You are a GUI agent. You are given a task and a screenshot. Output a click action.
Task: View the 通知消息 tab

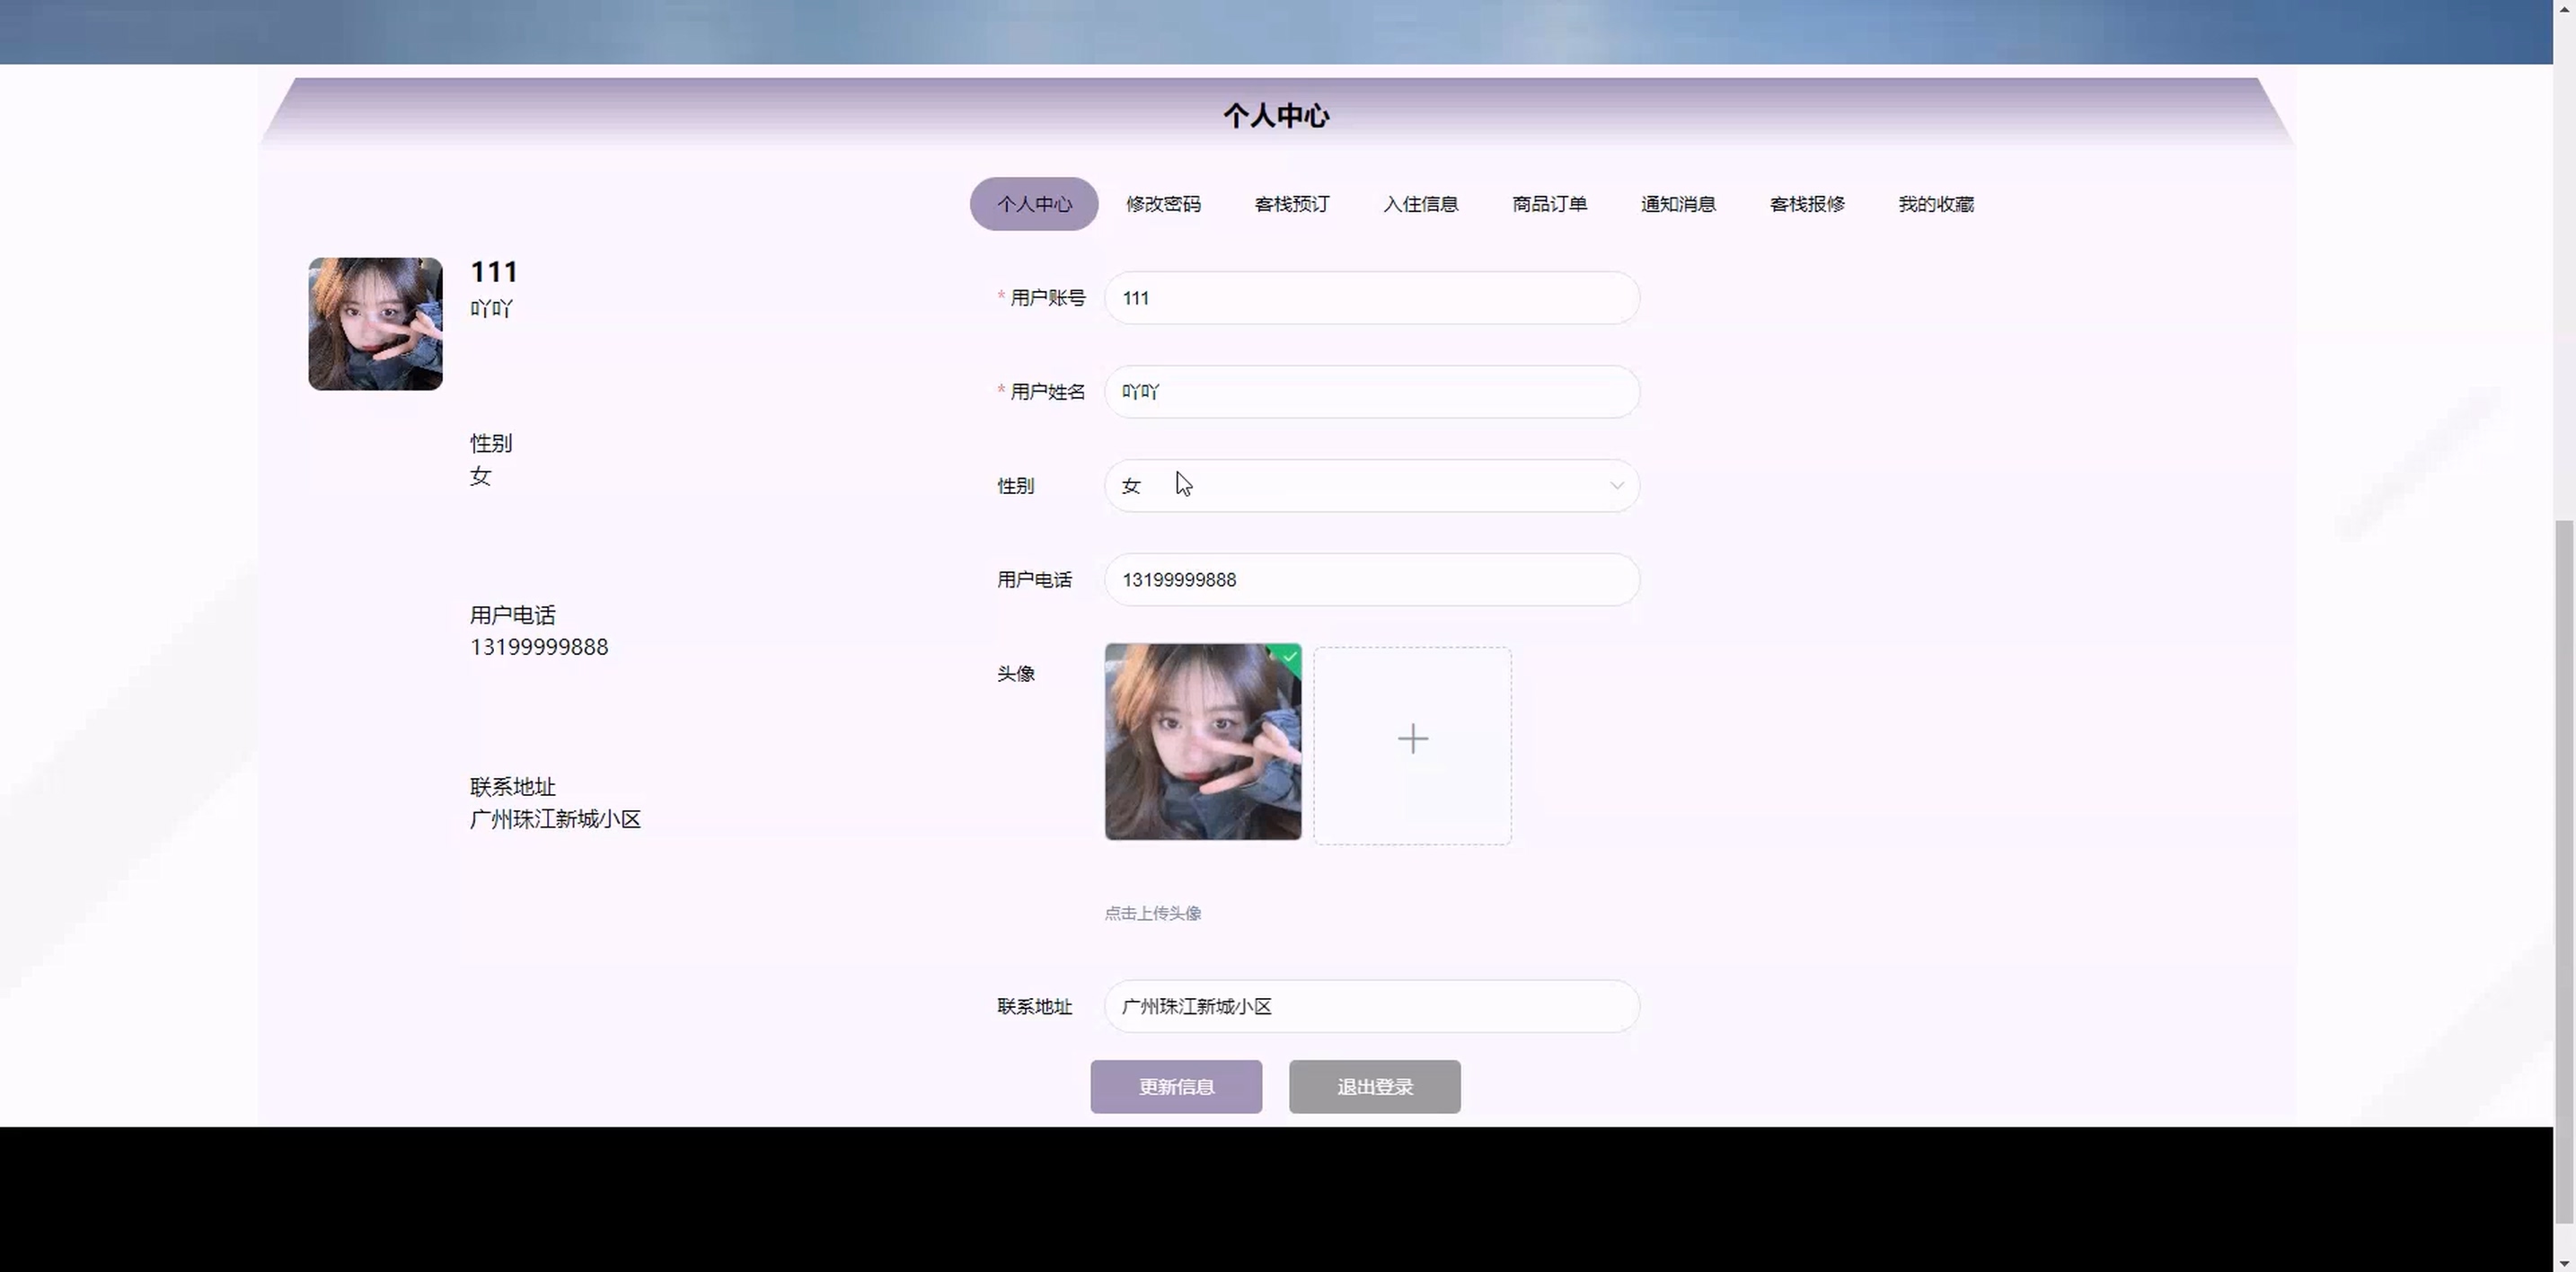1678,204
